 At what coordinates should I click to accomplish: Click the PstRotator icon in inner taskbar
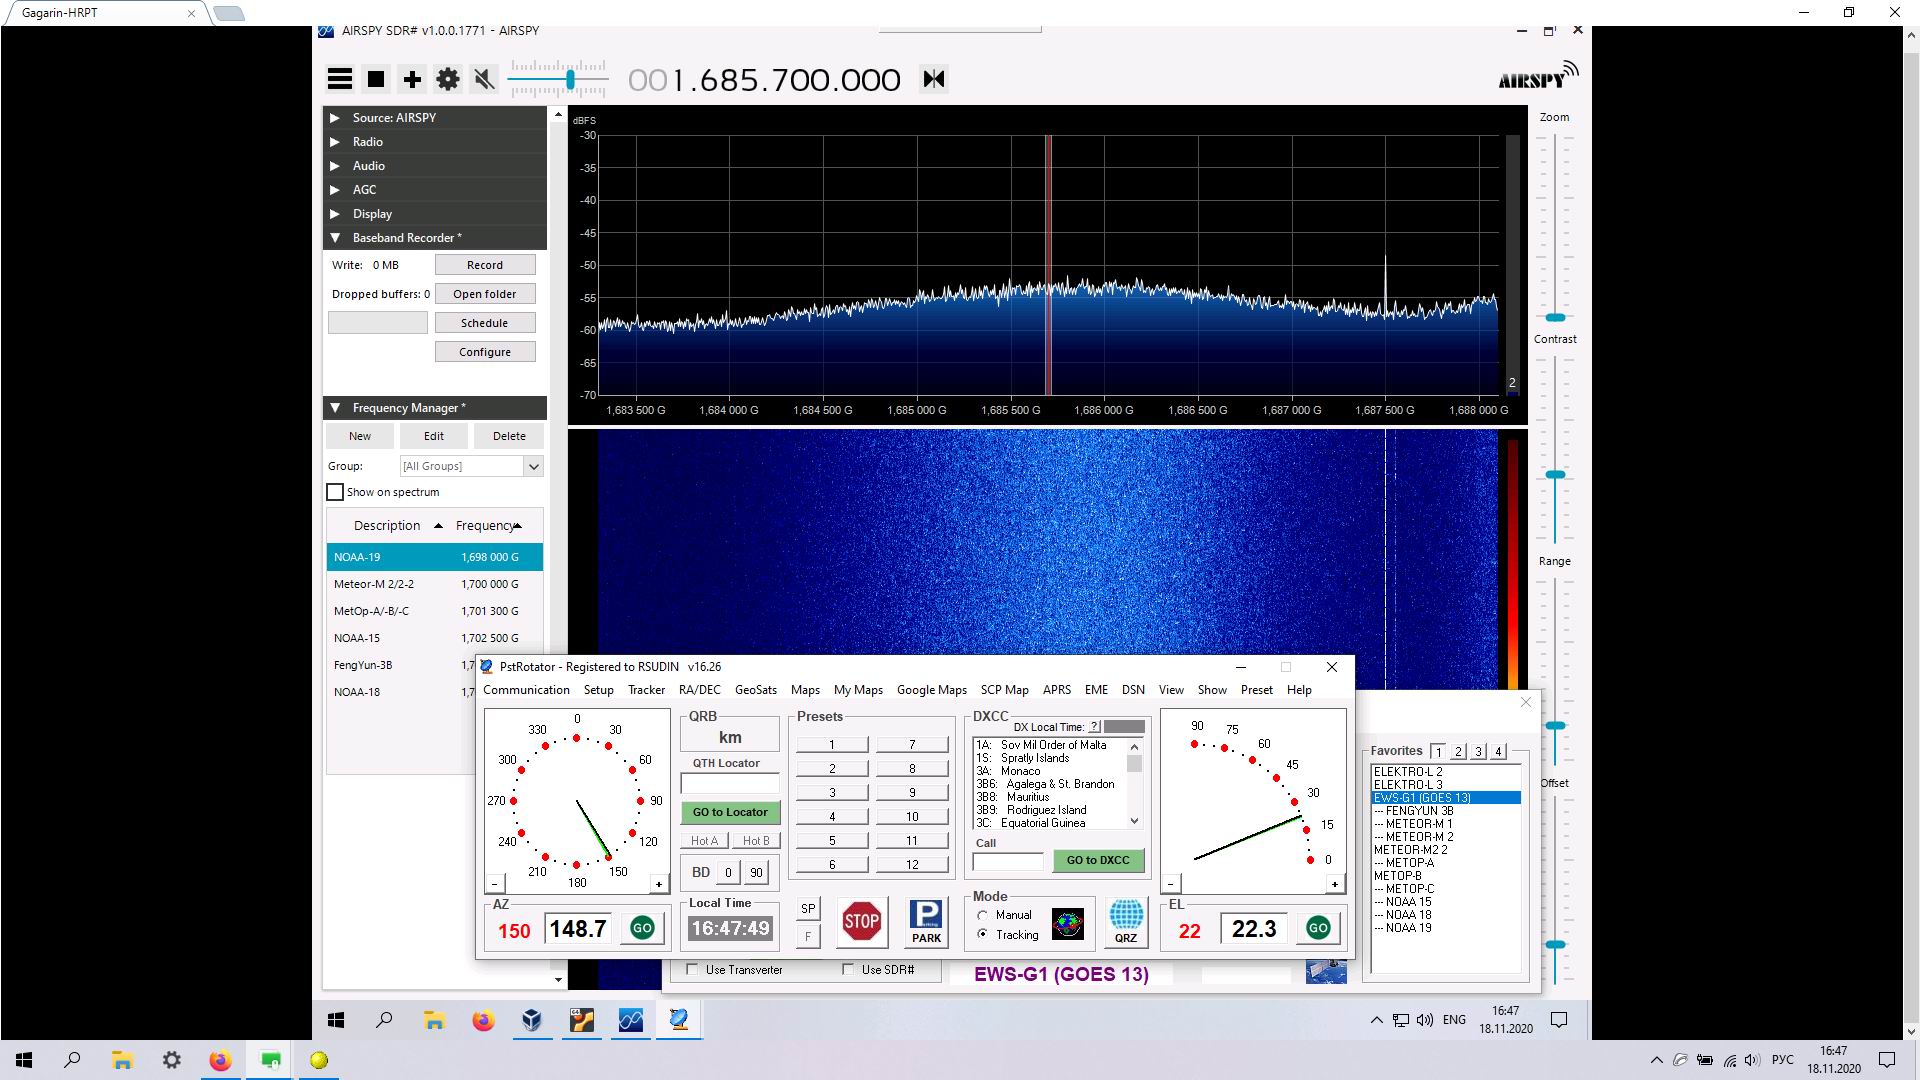[679, 1020]
